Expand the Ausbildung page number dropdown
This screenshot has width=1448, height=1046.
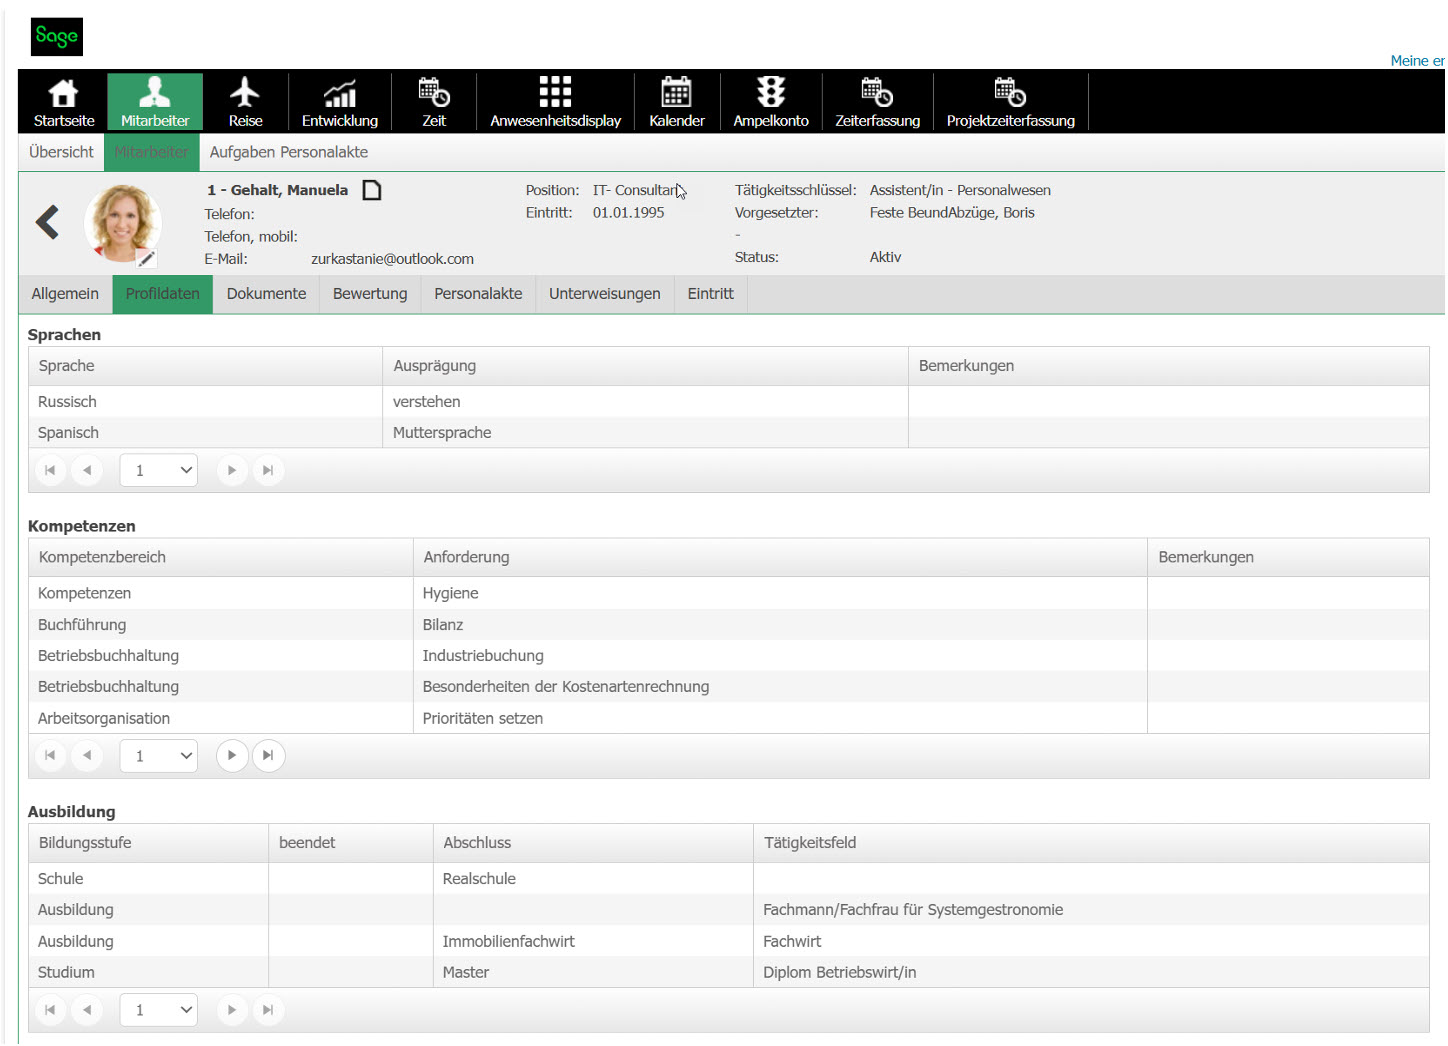[x=159, y=1011]
